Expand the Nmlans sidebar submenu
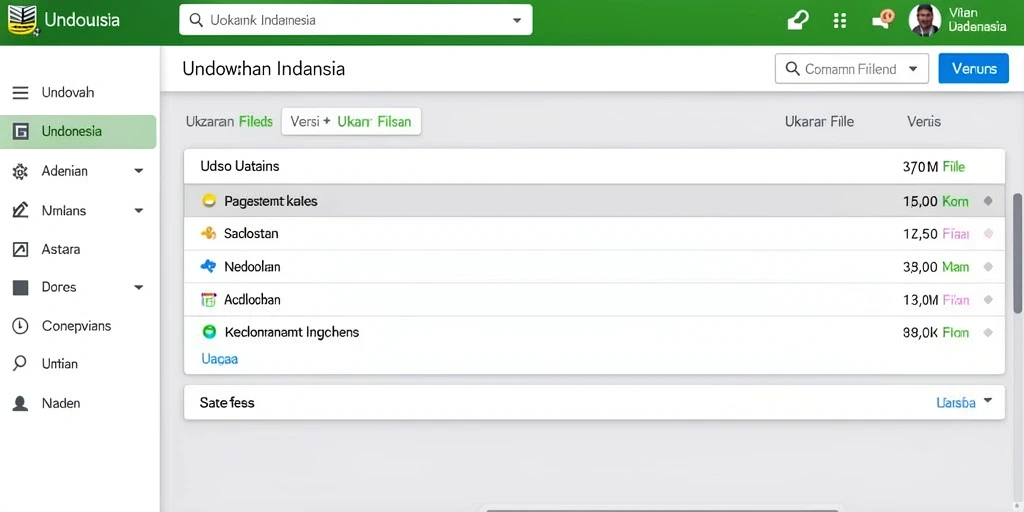Screen dimensions: 1024x512 click(138, 211)
